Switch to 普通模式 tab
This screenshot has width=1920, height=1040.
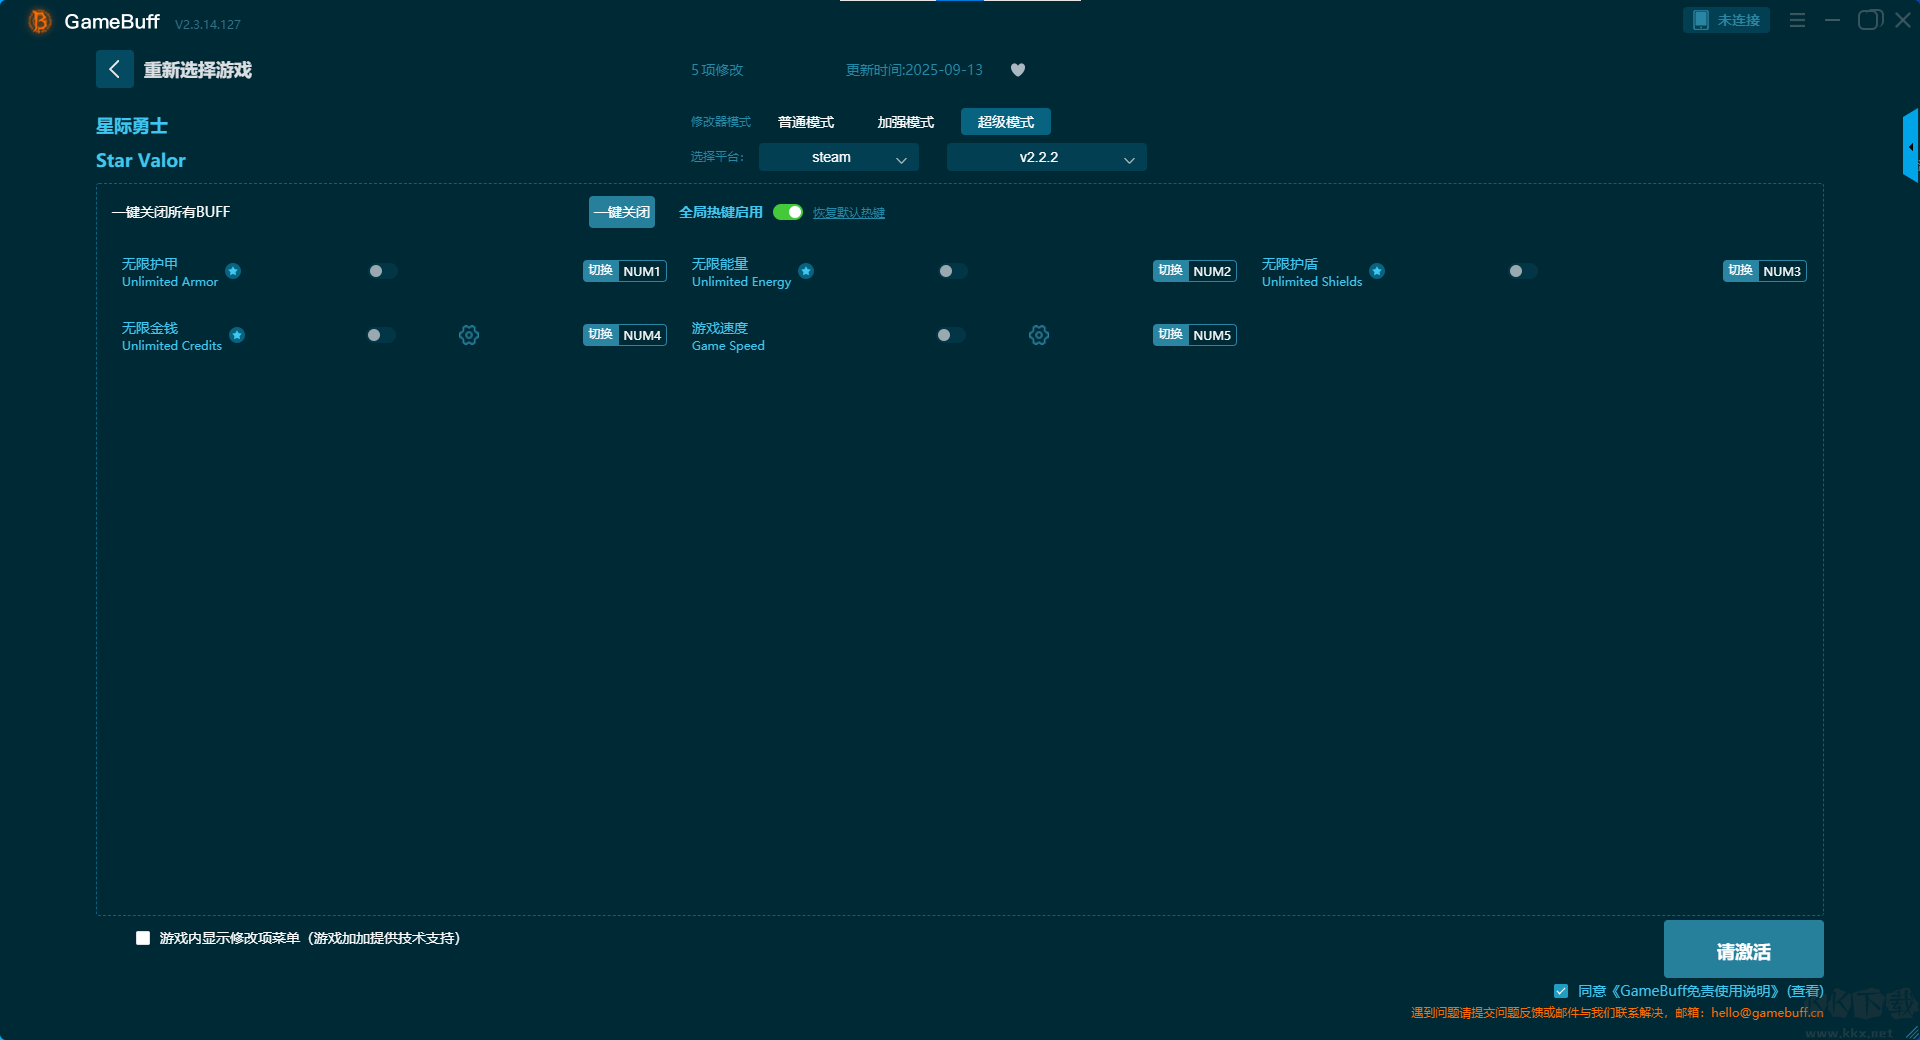805,122
